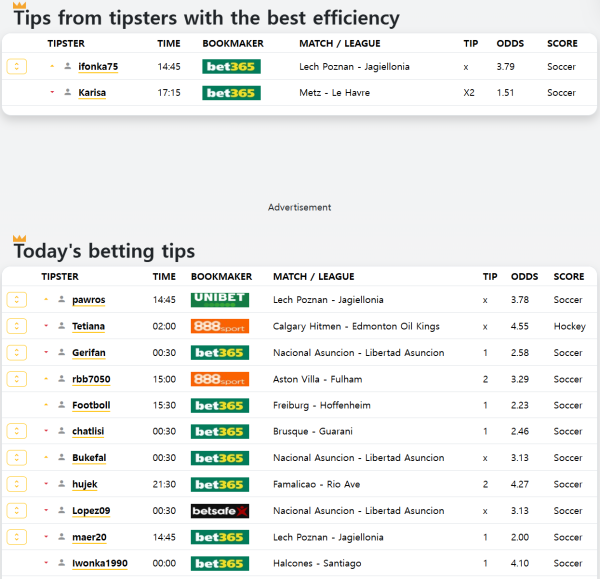Image resolution: width=600 pixels, height=579 pixels.
Task: Expand the hujek tip row
Action: (16, 484)
